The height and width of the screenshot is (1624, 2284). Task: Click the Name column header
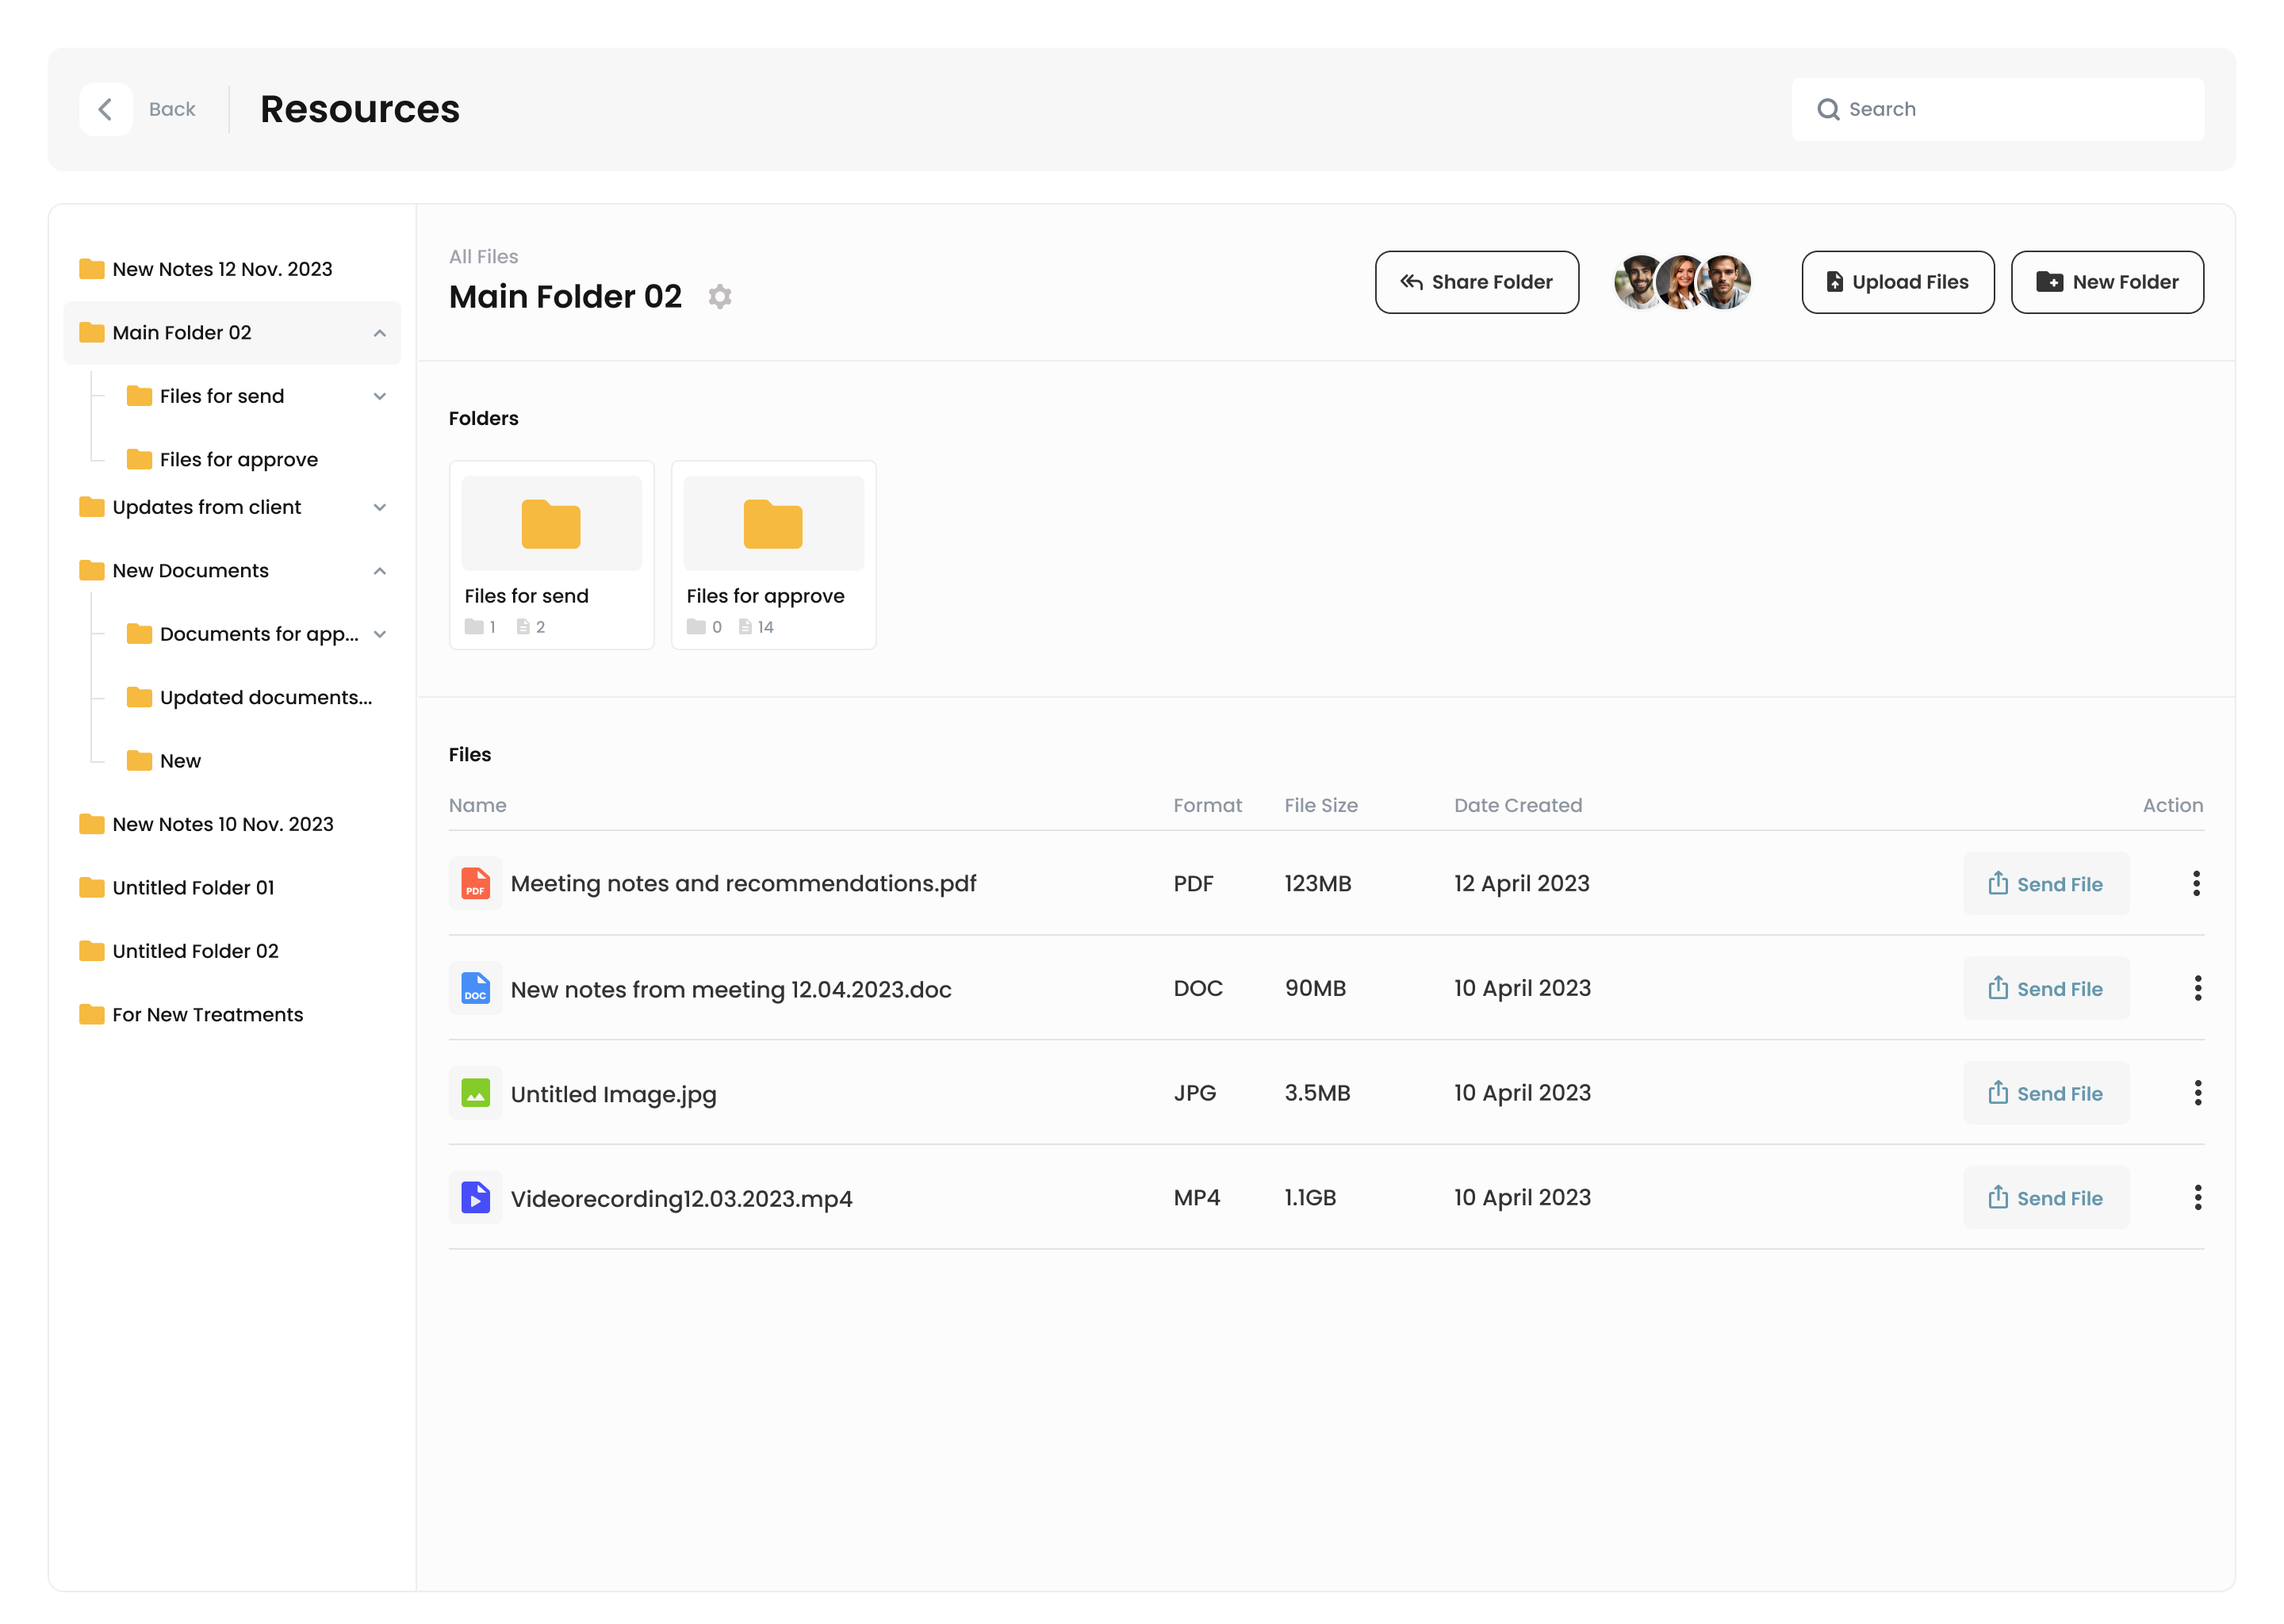477,805
